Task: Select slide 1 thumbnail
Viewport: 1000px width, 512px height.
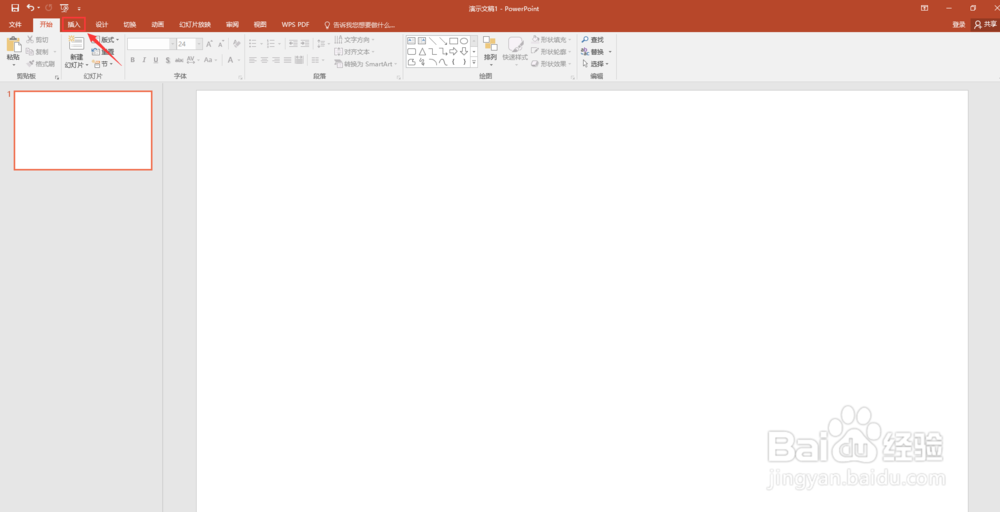Action: (x=83, y=130)
